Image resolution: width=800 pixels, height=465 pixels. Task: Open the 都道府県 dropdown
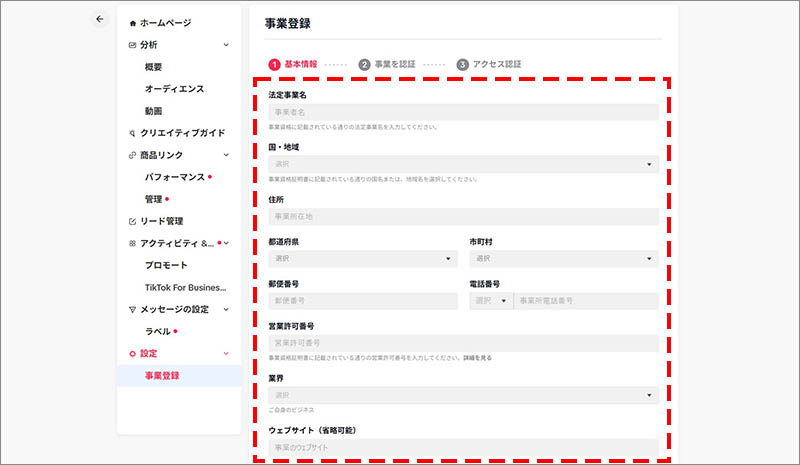[x=362, y=259]
